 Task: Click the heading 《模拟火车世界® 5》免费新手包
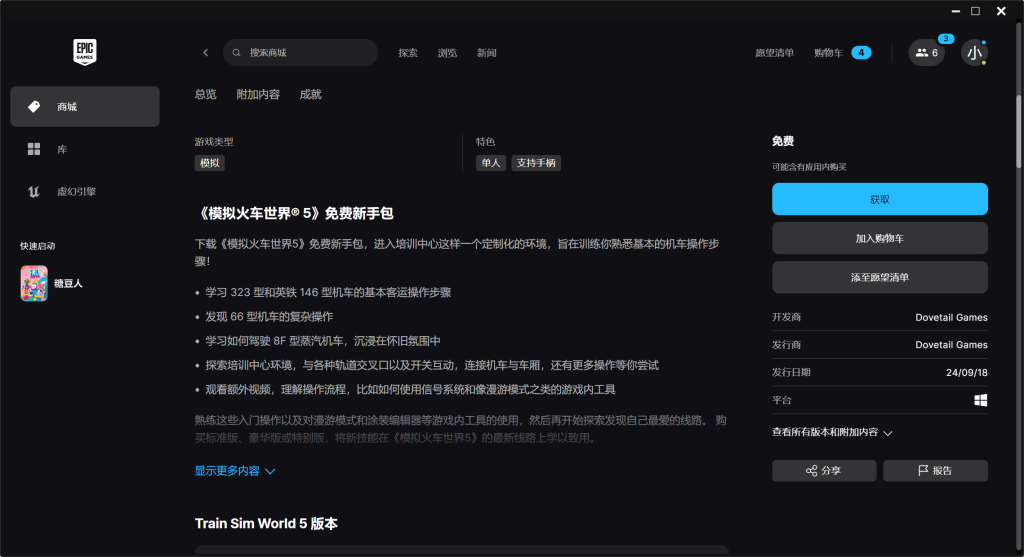tap(294, 214)
